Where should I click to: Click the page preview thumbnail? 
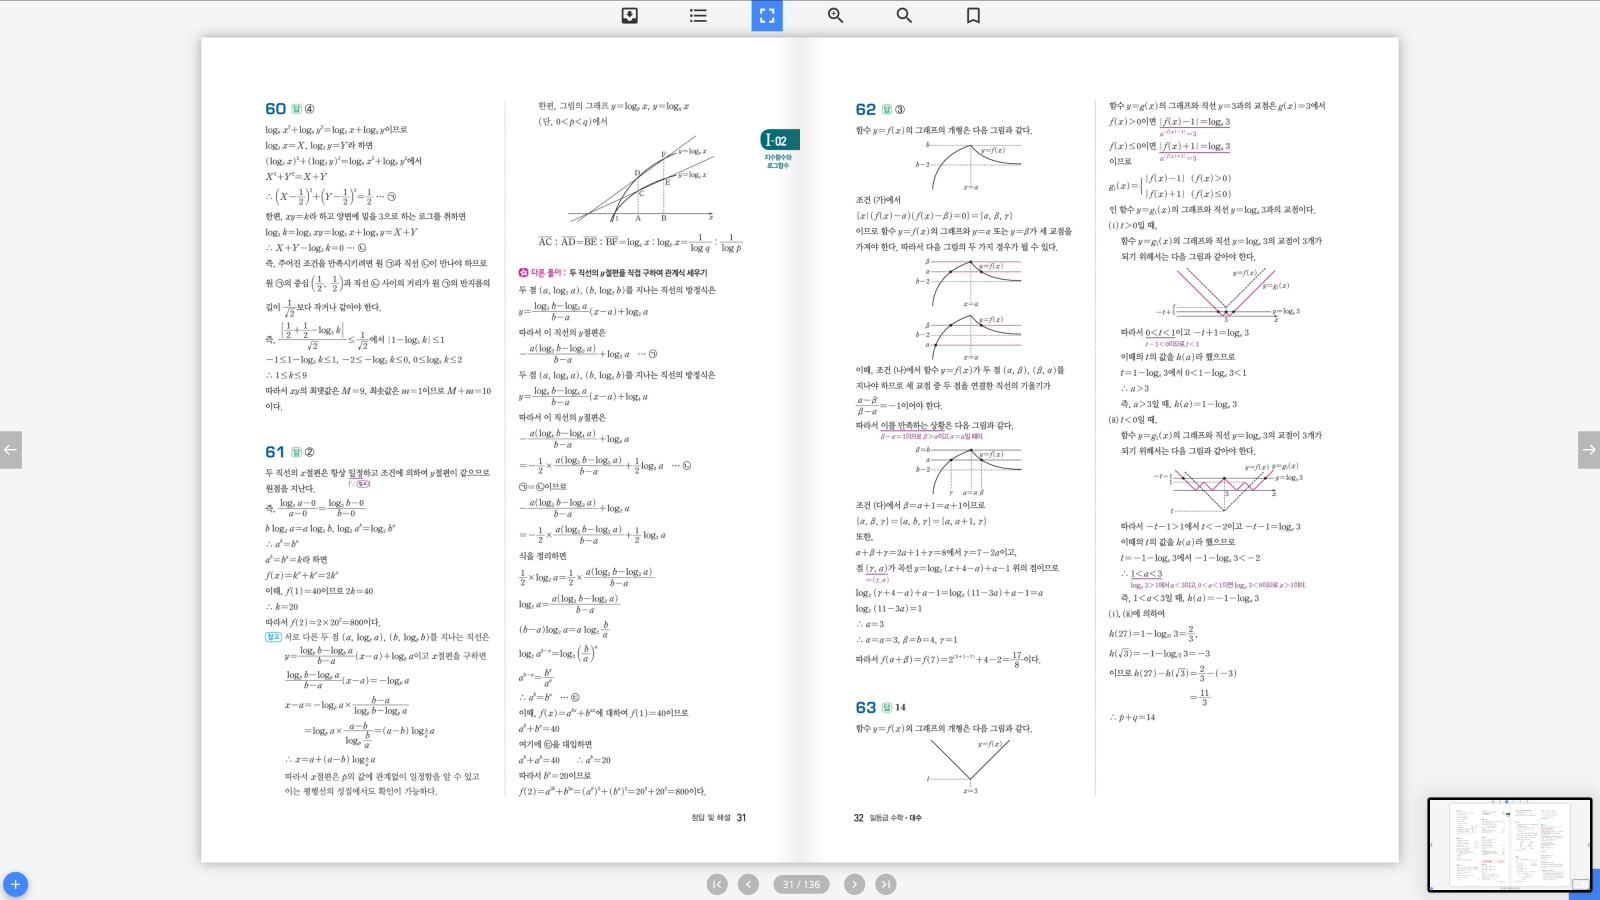tap(1508, 844)
